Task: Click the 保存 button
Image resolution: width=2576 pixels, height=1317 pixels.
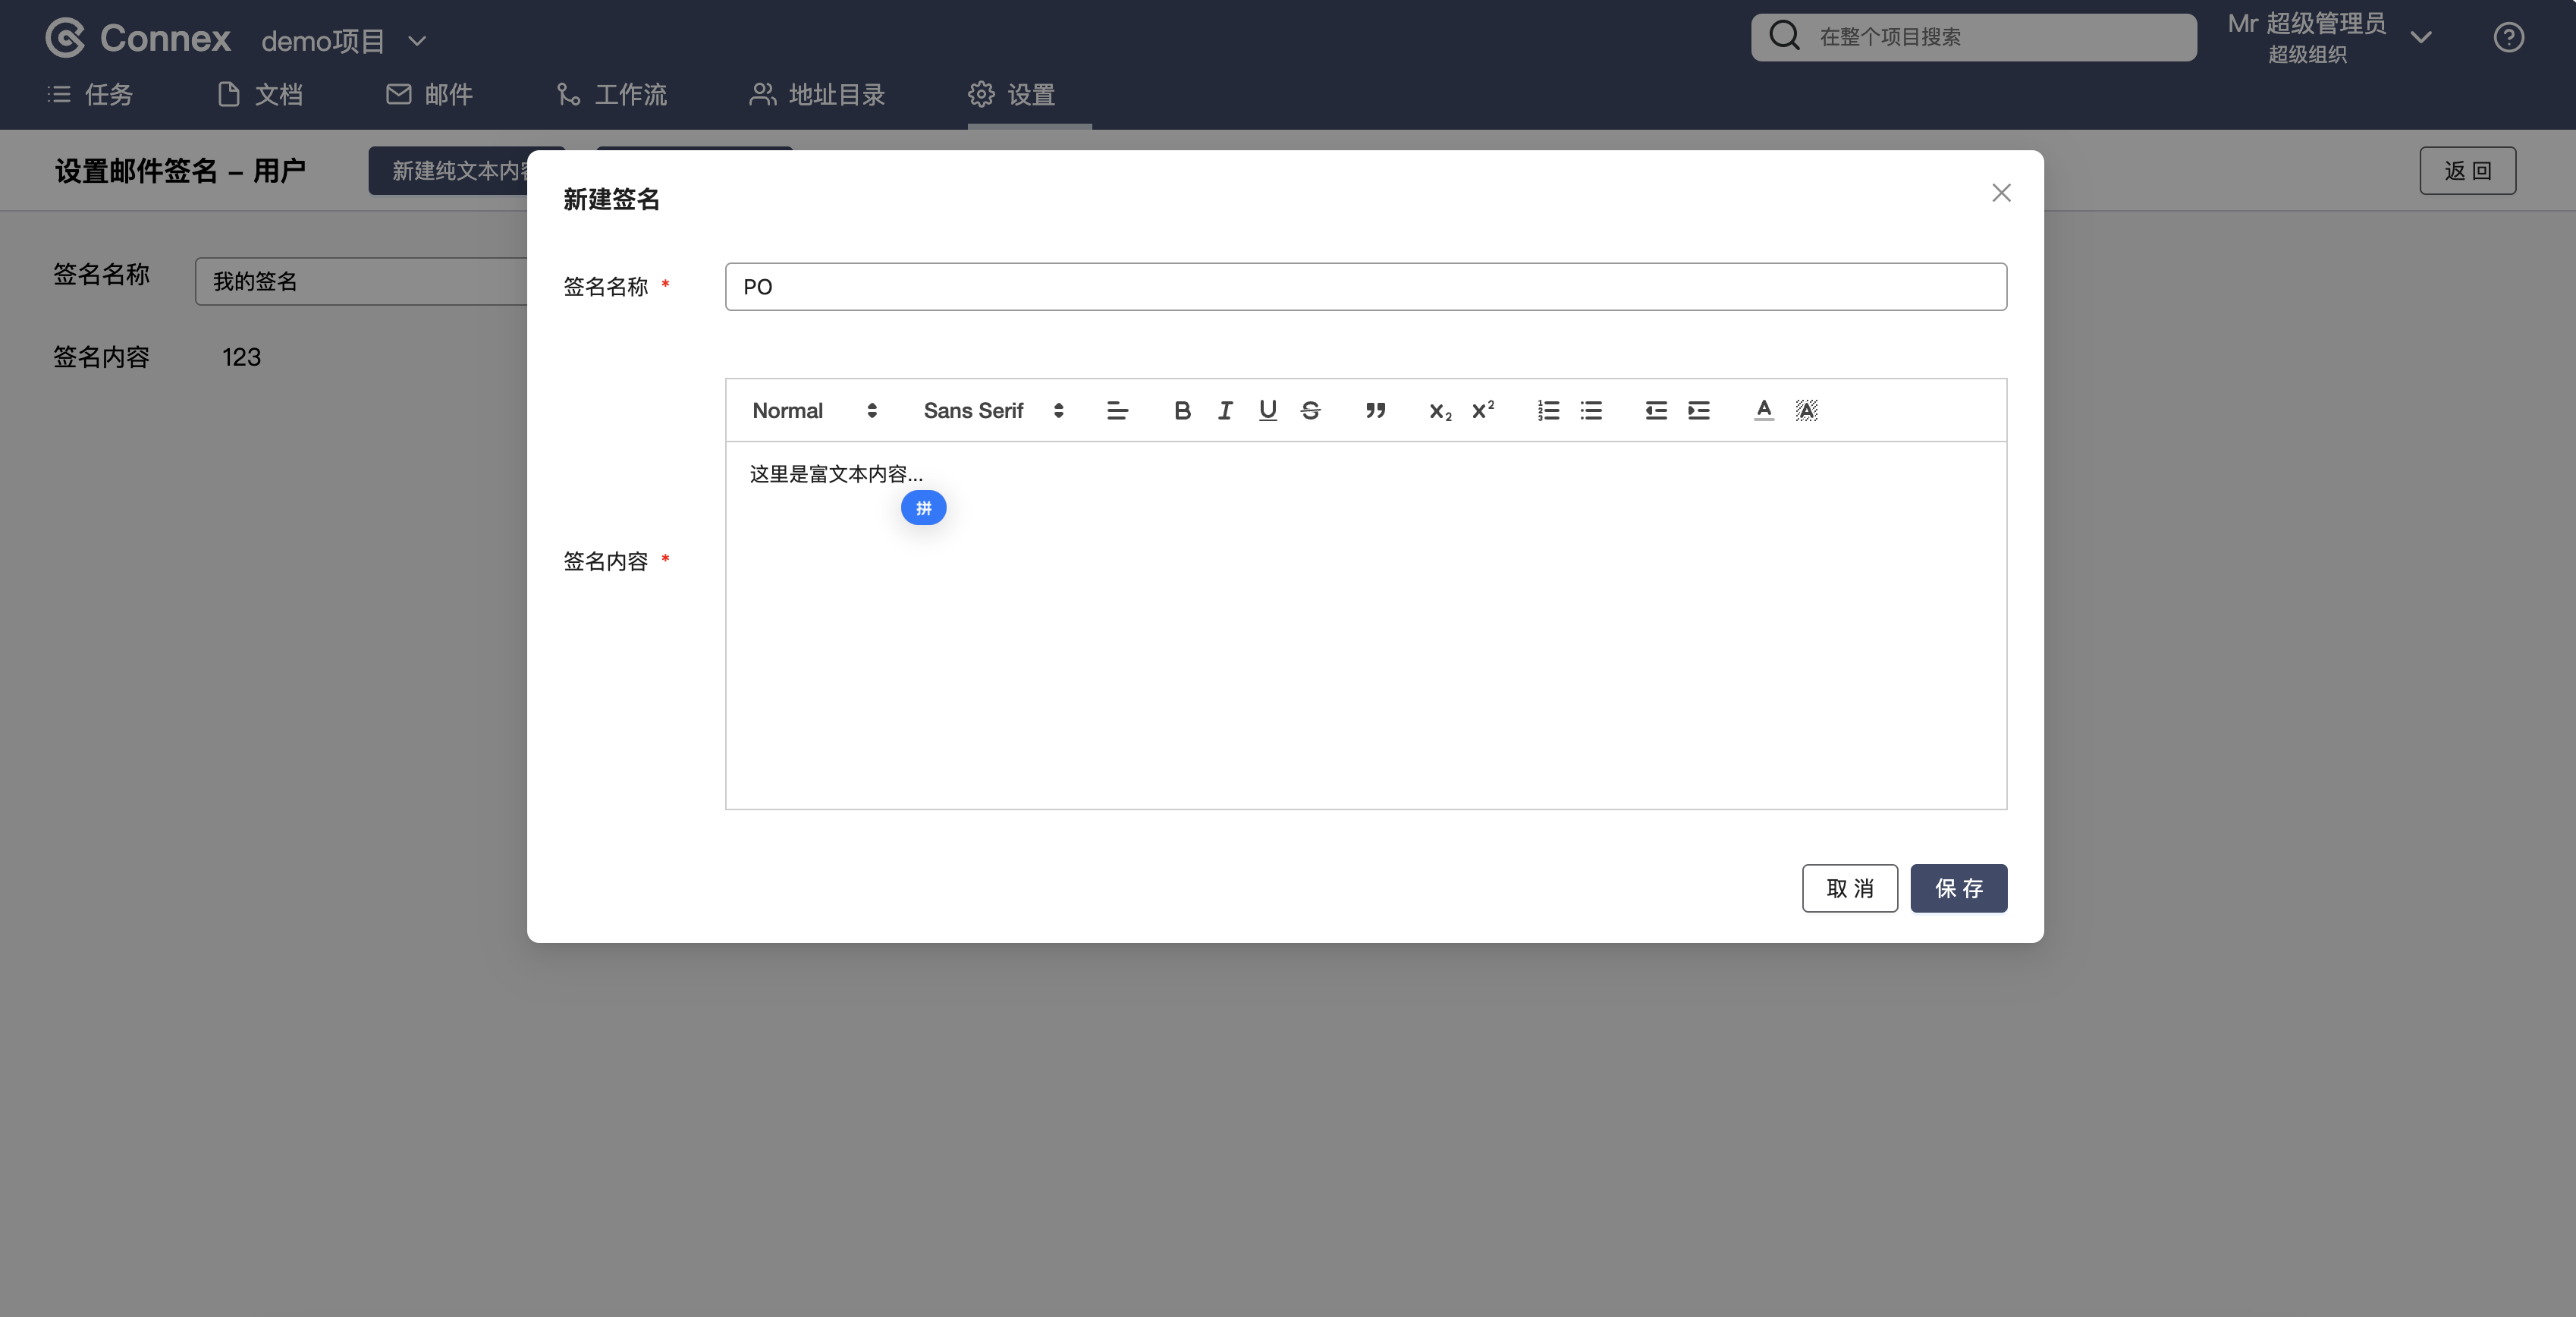Action: pos(1958,888)
